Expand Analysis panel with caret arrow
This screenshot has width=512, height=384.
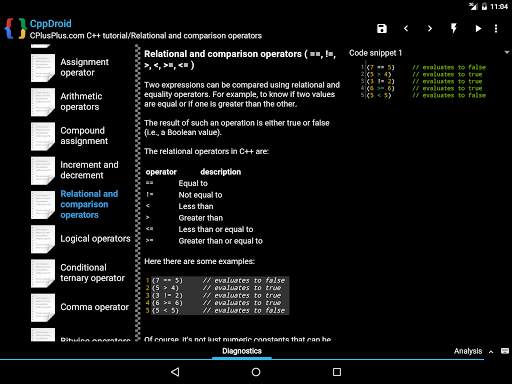(x=491, y=352)
